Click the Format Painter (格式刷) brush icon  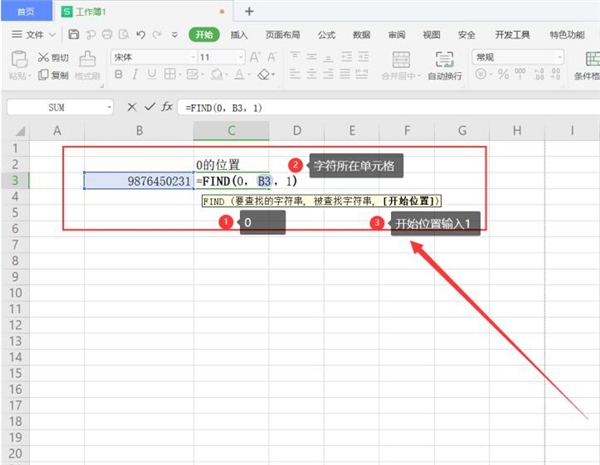[87, 58]
